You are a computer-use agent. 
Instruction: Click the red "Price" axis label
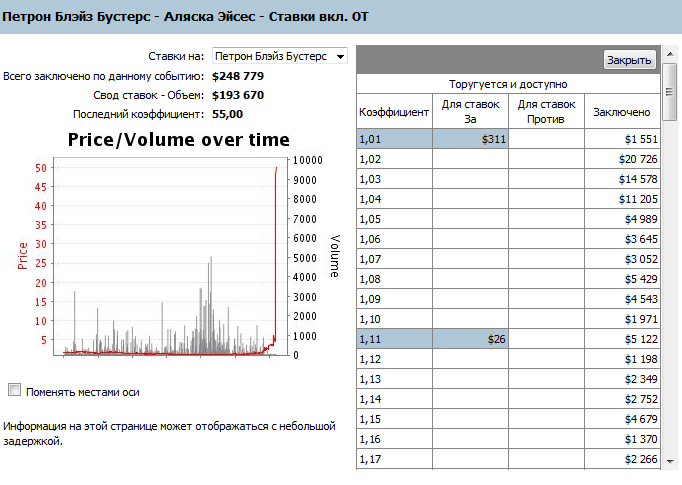pos(22,255)
